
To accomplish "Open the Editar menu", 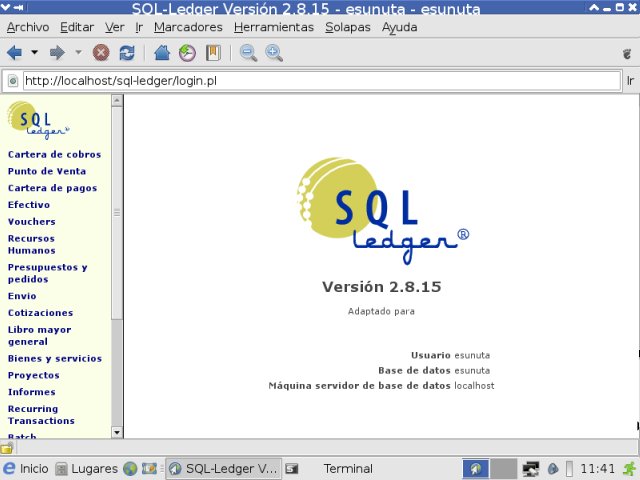I will tap(77, 27).
